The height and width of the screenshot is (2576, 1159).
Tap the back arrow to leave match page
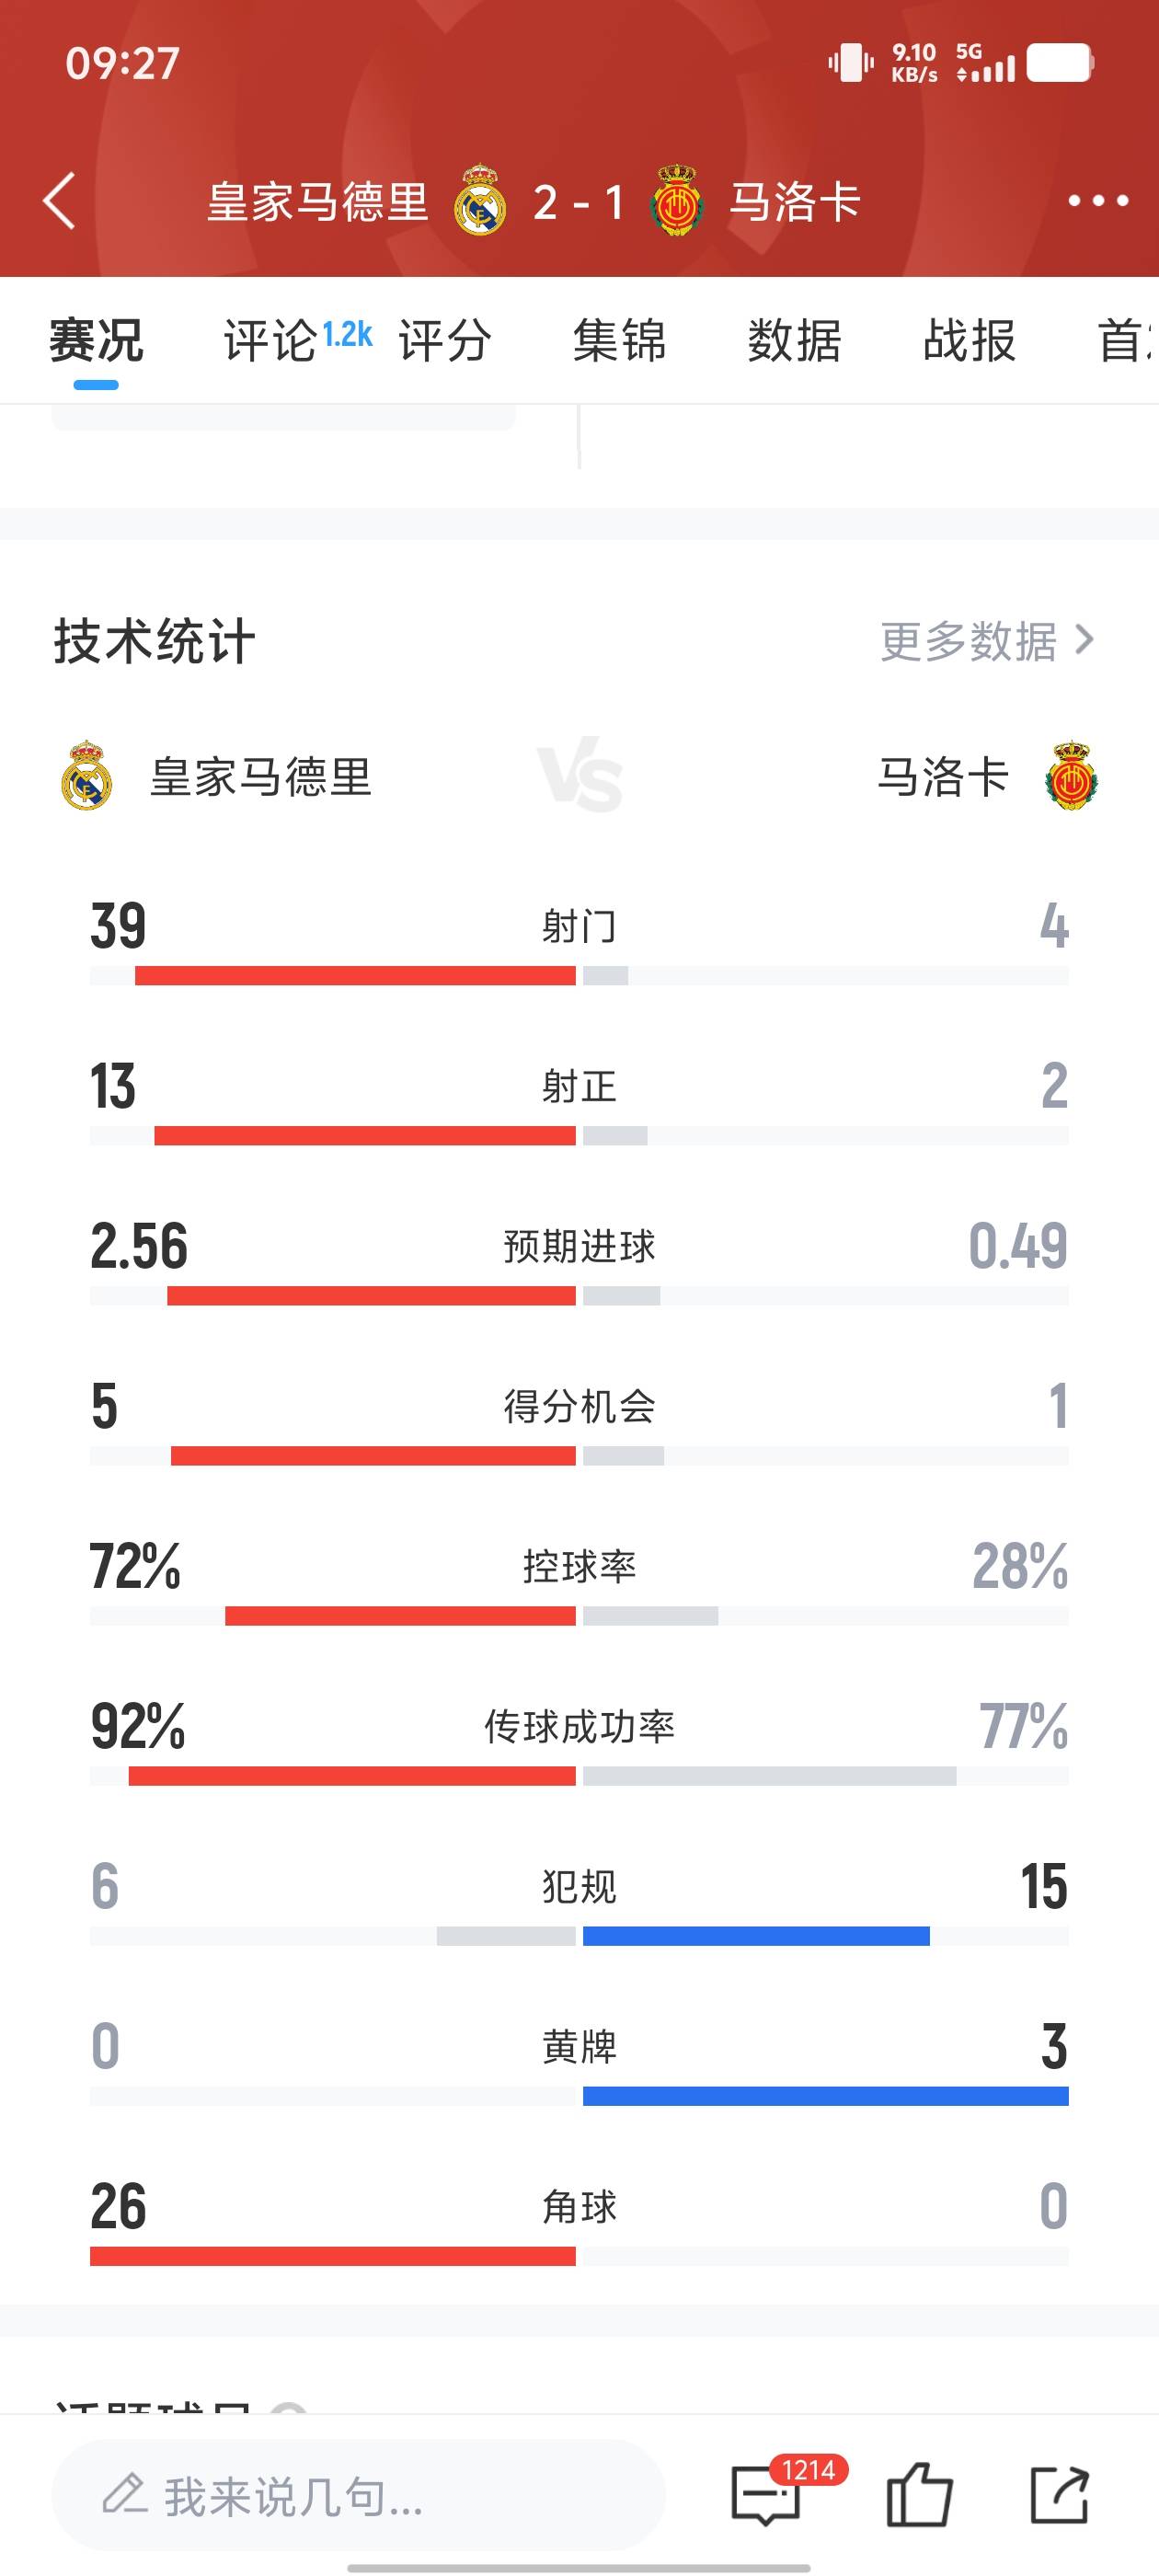[x=58, y=202]
